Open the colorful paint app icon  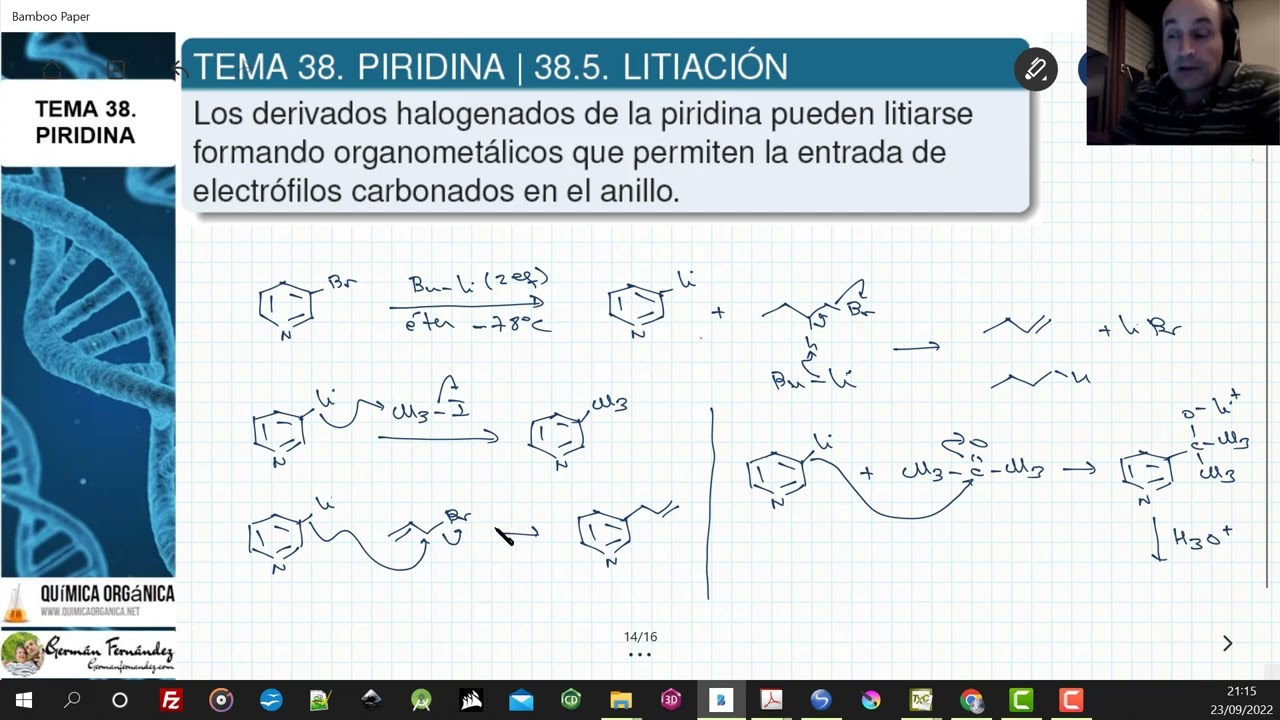coord(871,700)
